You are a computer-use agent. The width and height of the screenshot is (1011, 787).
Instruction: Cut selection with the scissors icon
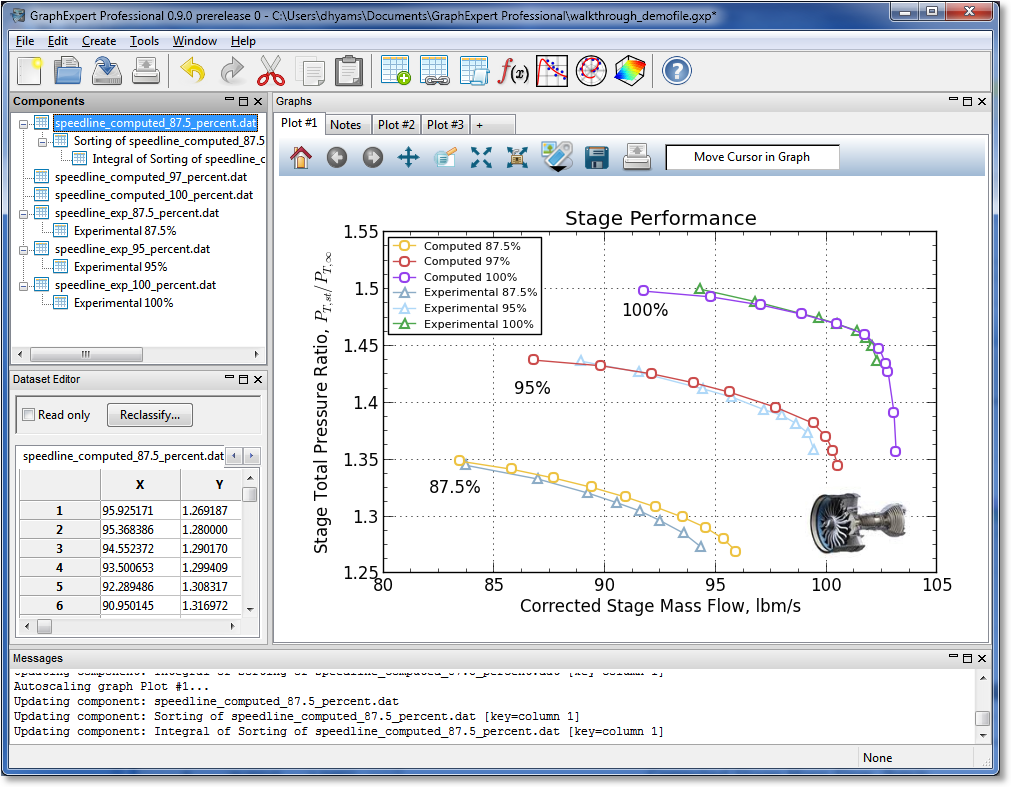point(271,71)
